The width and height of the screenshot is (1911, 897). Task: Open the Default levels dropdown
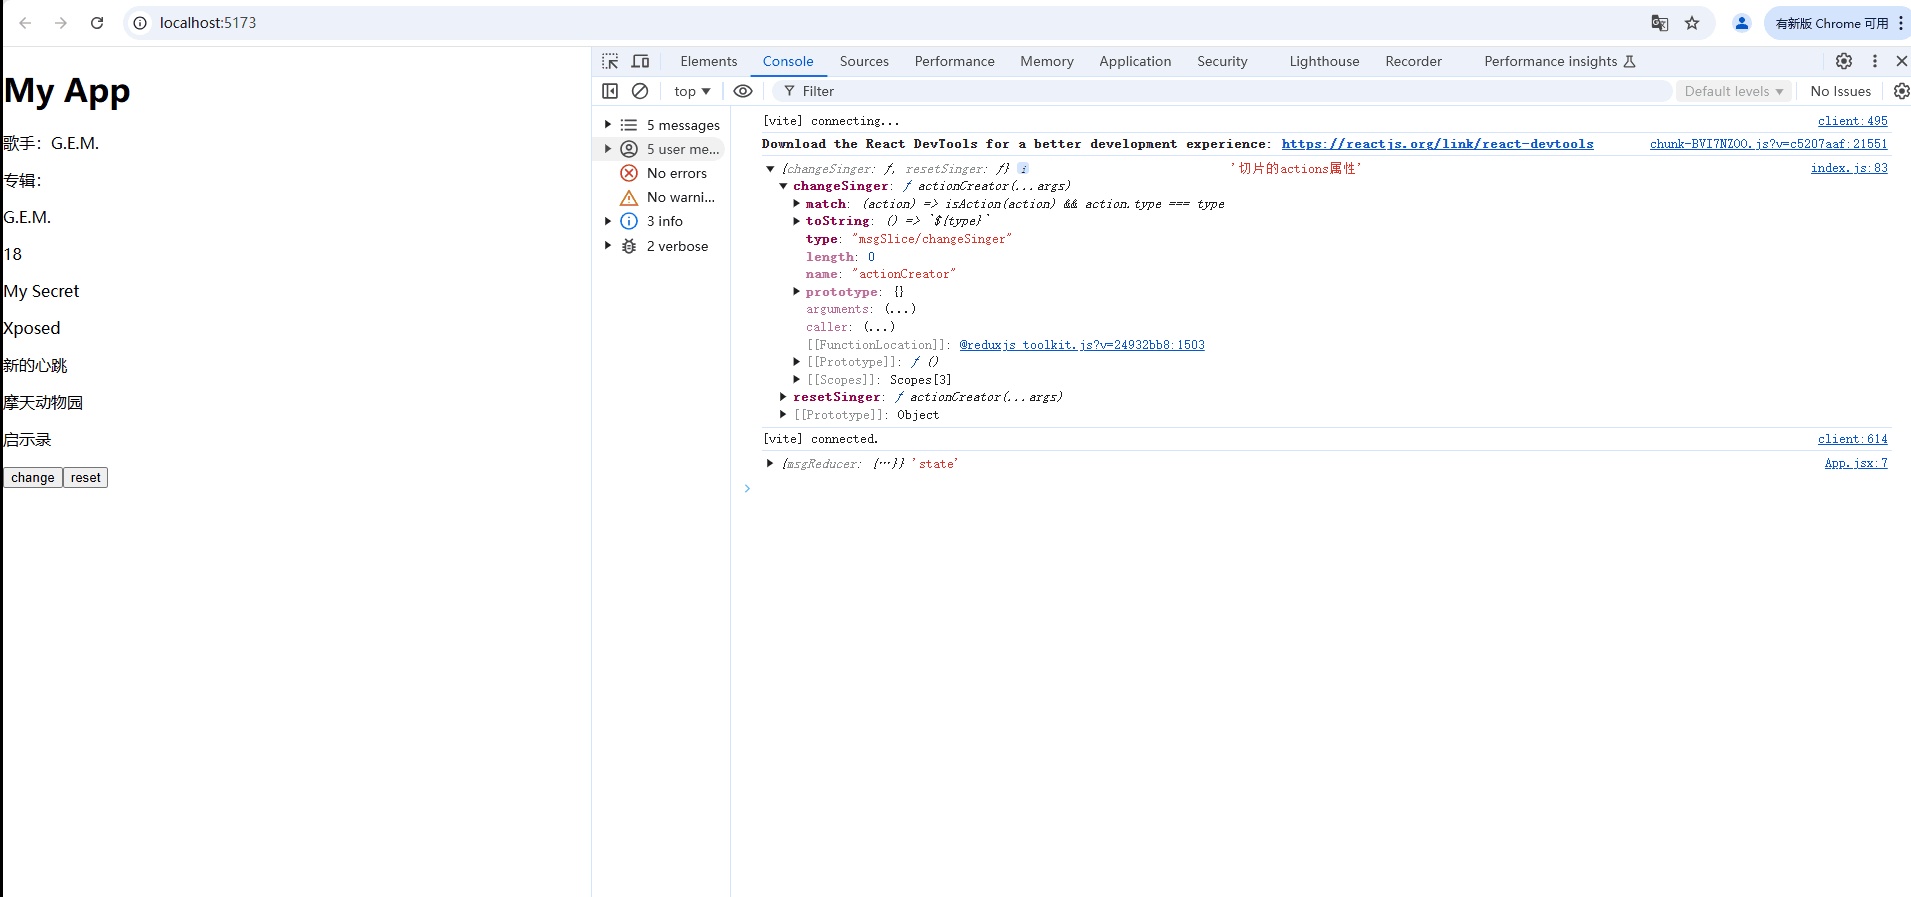pyautogui.click(x=1733, y=91)
